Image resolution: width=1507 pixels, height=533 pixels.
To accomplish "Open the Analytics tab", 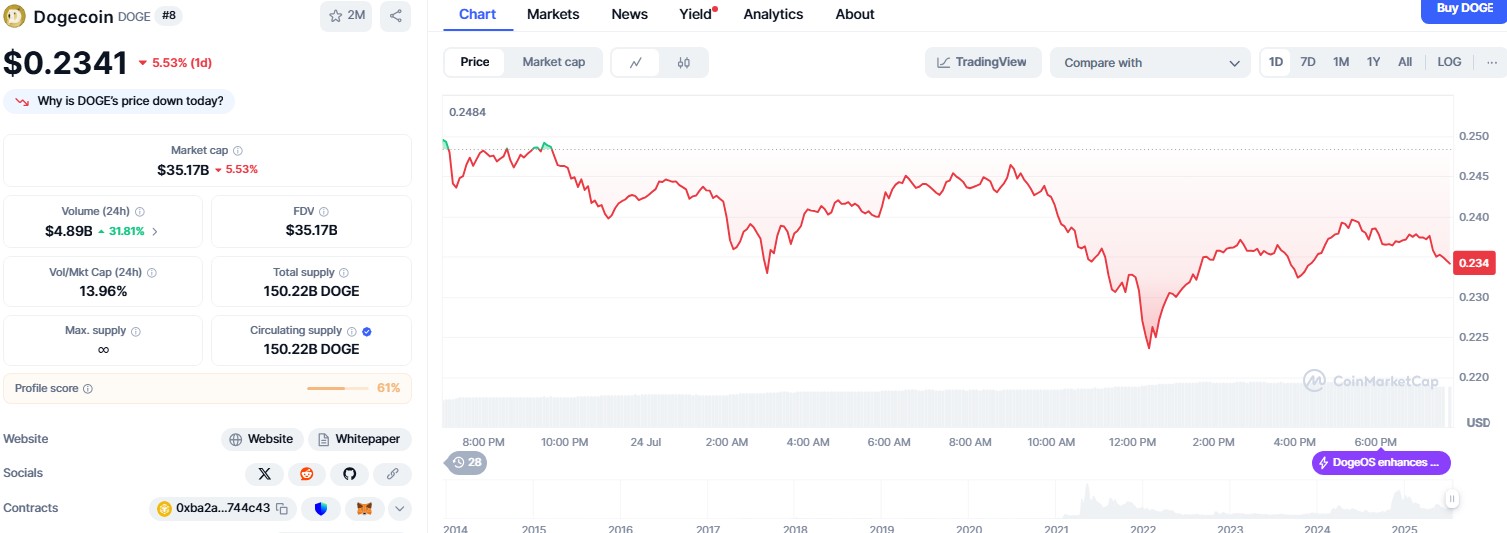I will [x=773, y=14].
